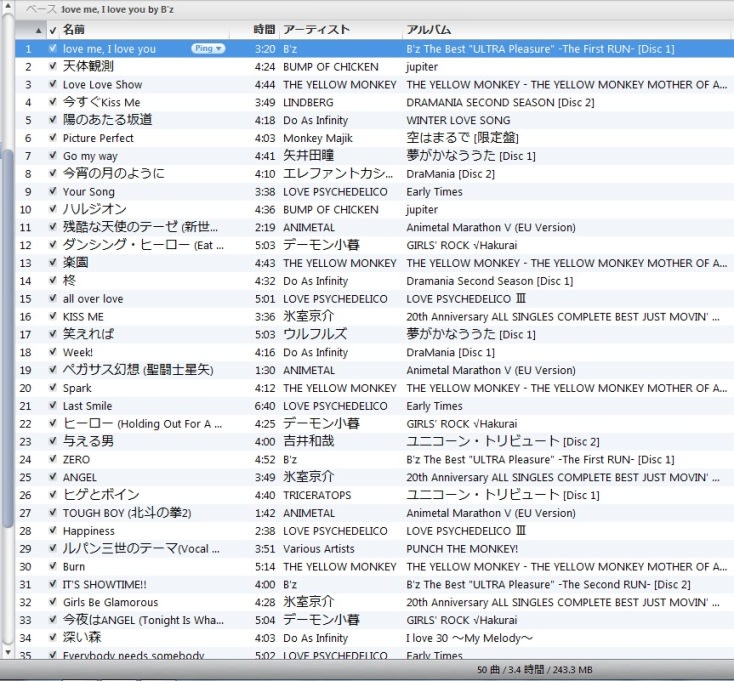Sort by the 名前 column header
Image resolution: width=734 pixels, height=681 pixels.
tap(73, 29)
